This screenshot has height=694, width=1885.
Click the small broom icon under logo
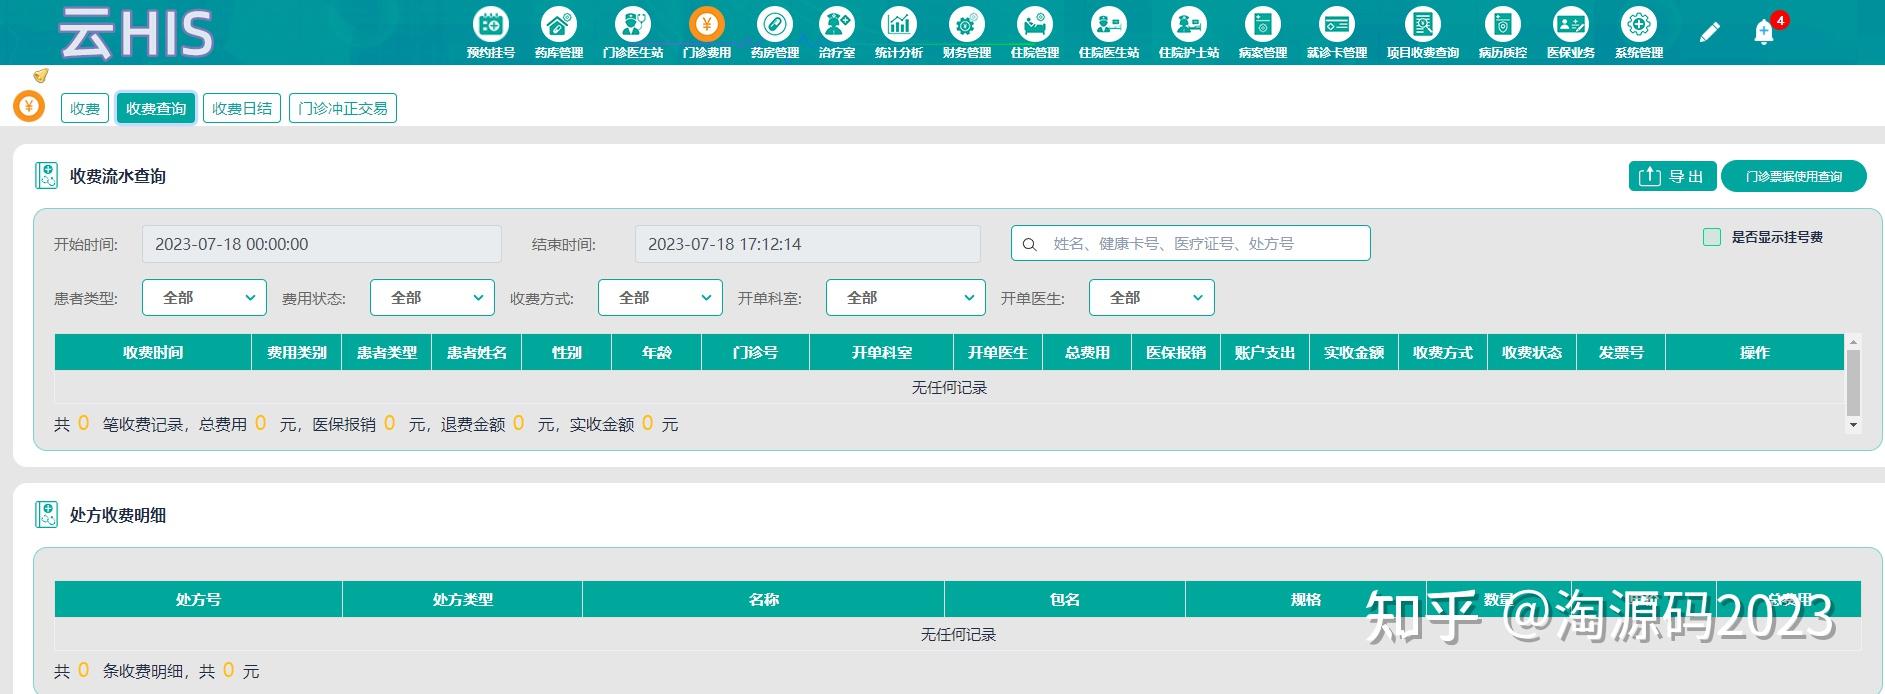pos(41,75)
